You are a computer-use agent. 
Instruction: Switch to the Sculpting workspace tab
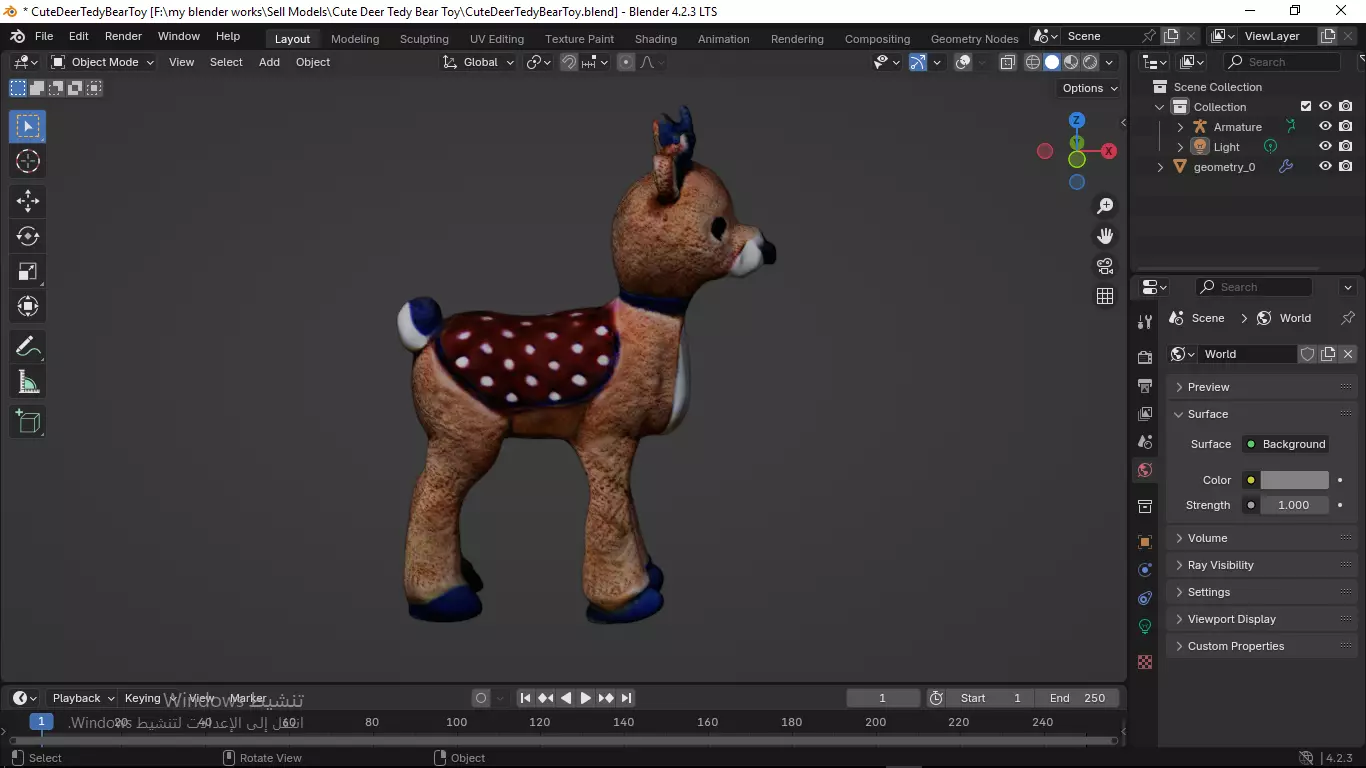pos(424,39)
